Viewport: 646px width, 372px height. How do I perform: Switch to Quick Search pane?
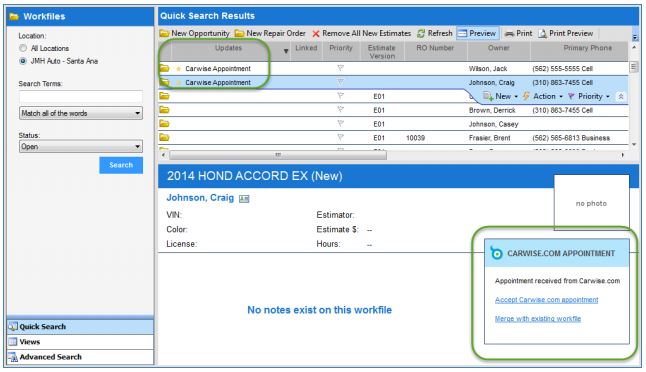click(80, 327)
